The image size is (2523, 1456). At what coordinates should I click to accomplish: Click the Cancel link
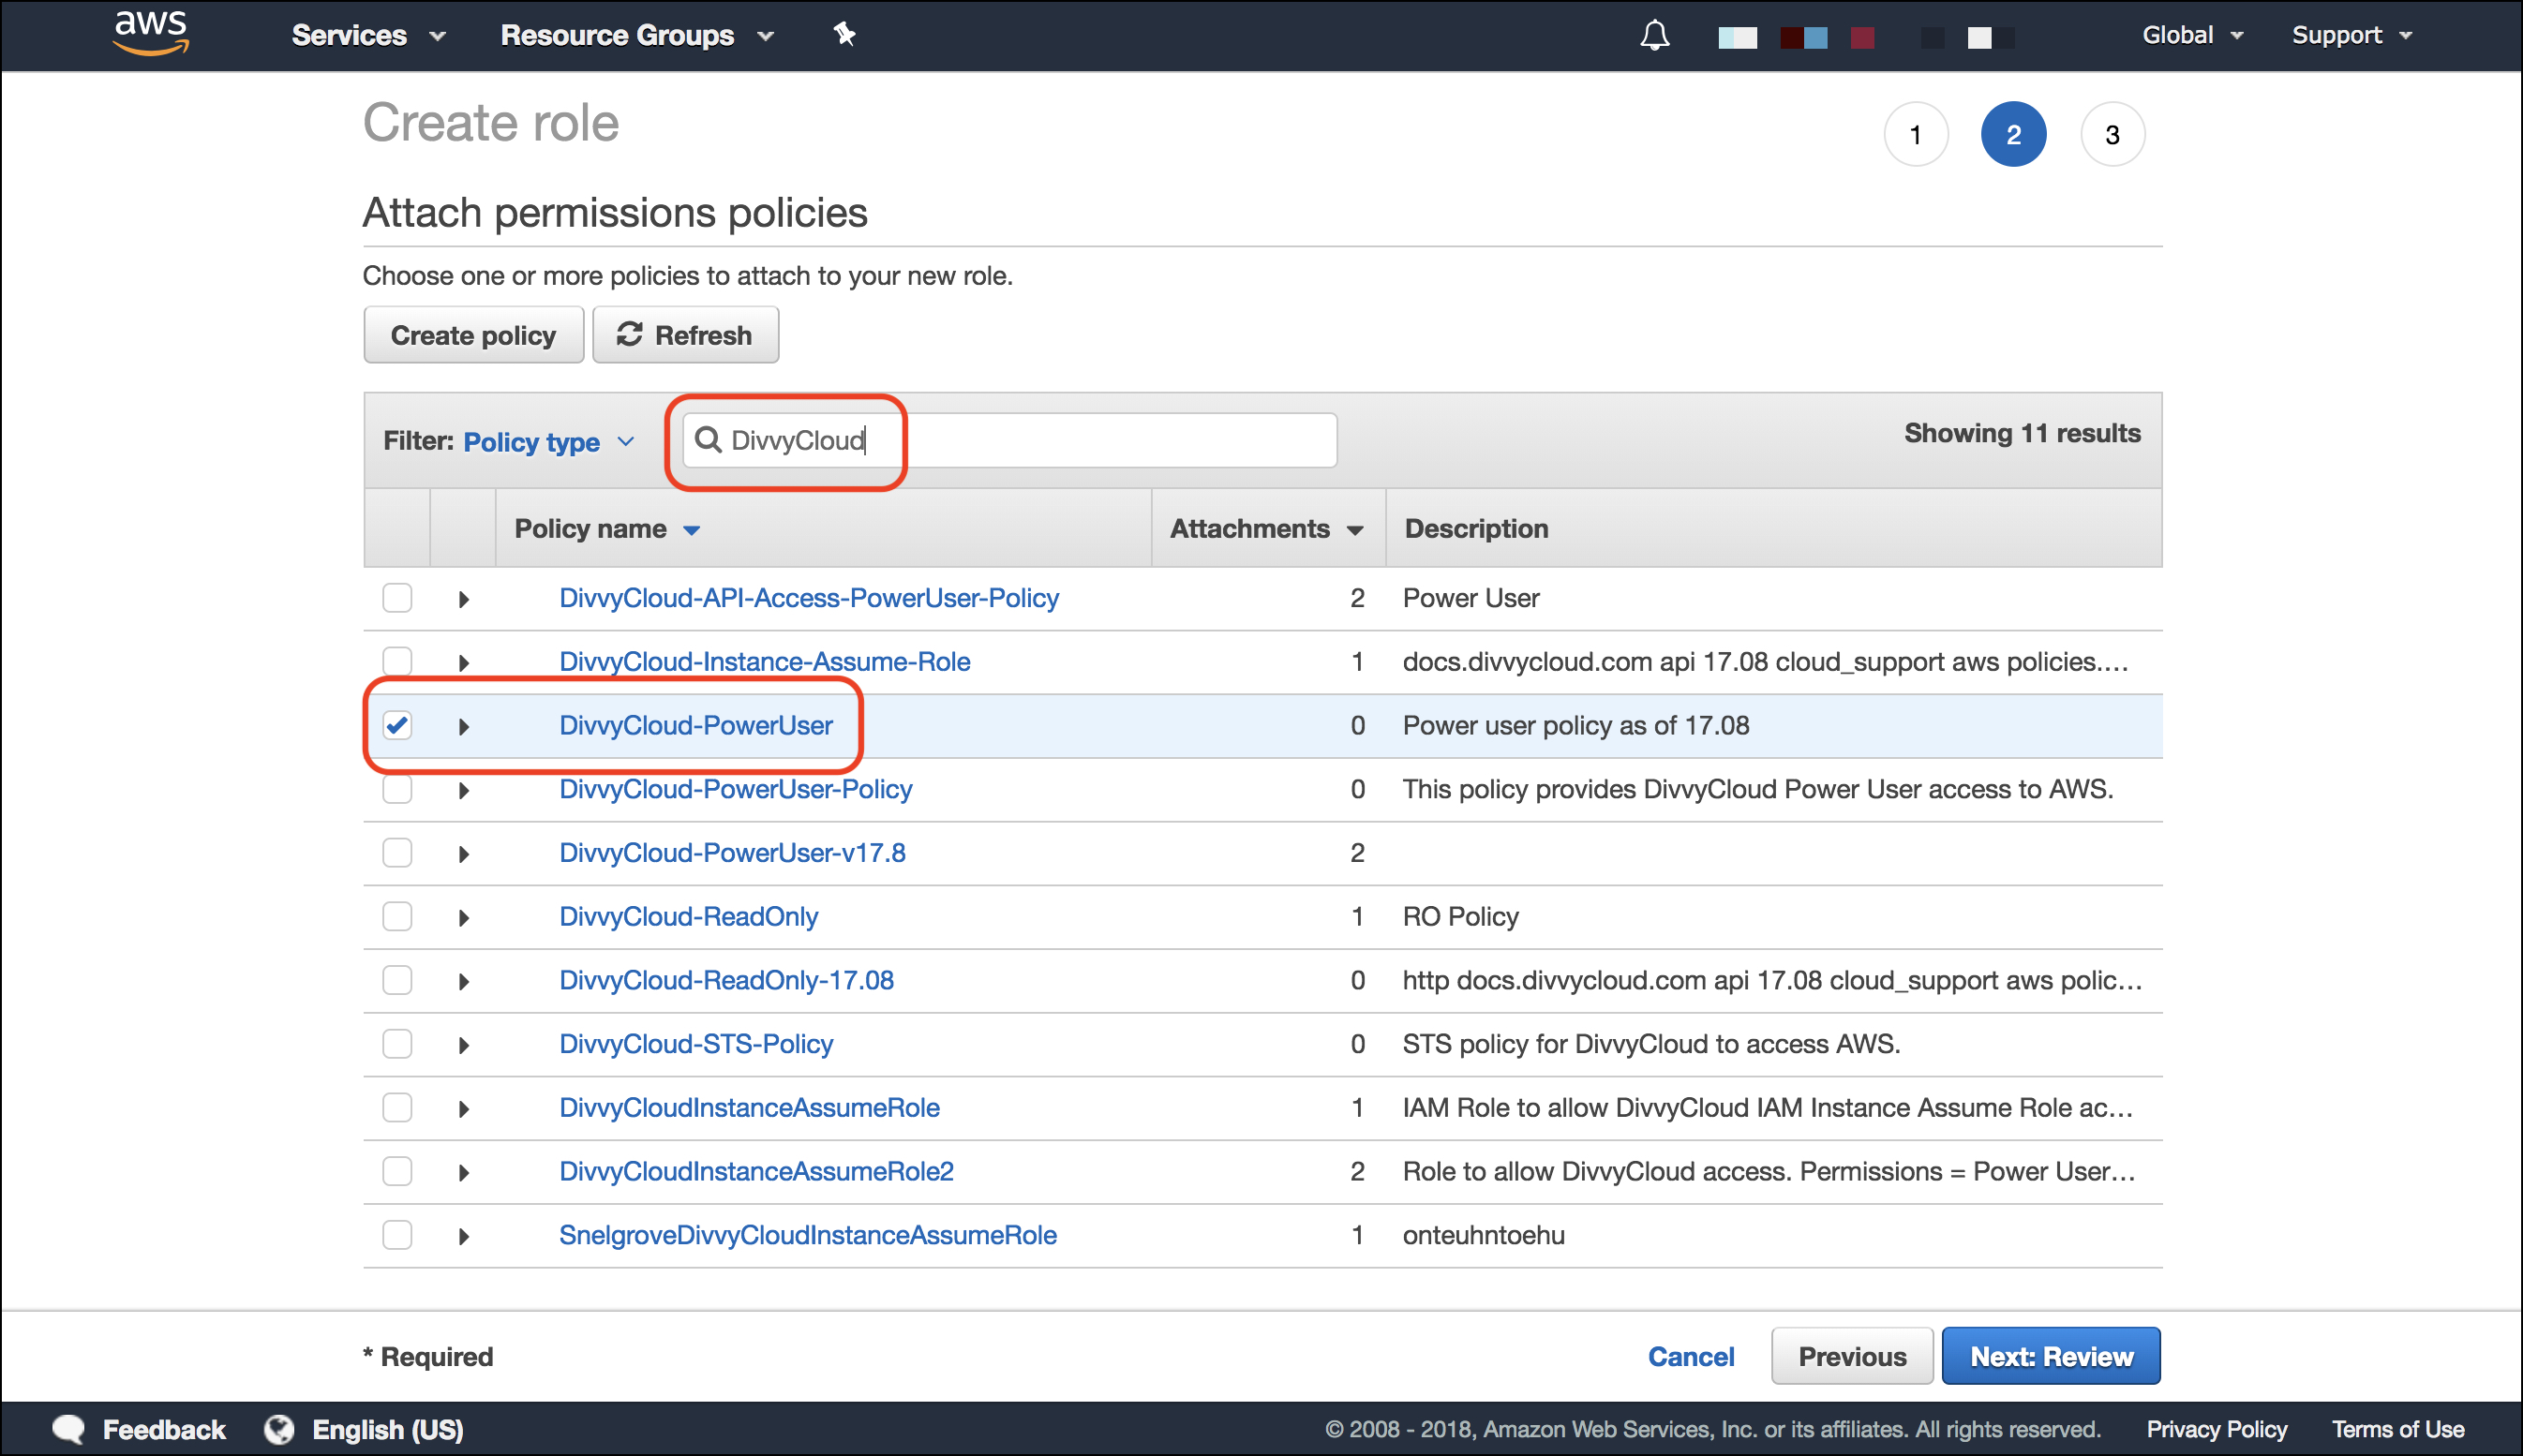pyautogui.click(x=1691, y=1356)
